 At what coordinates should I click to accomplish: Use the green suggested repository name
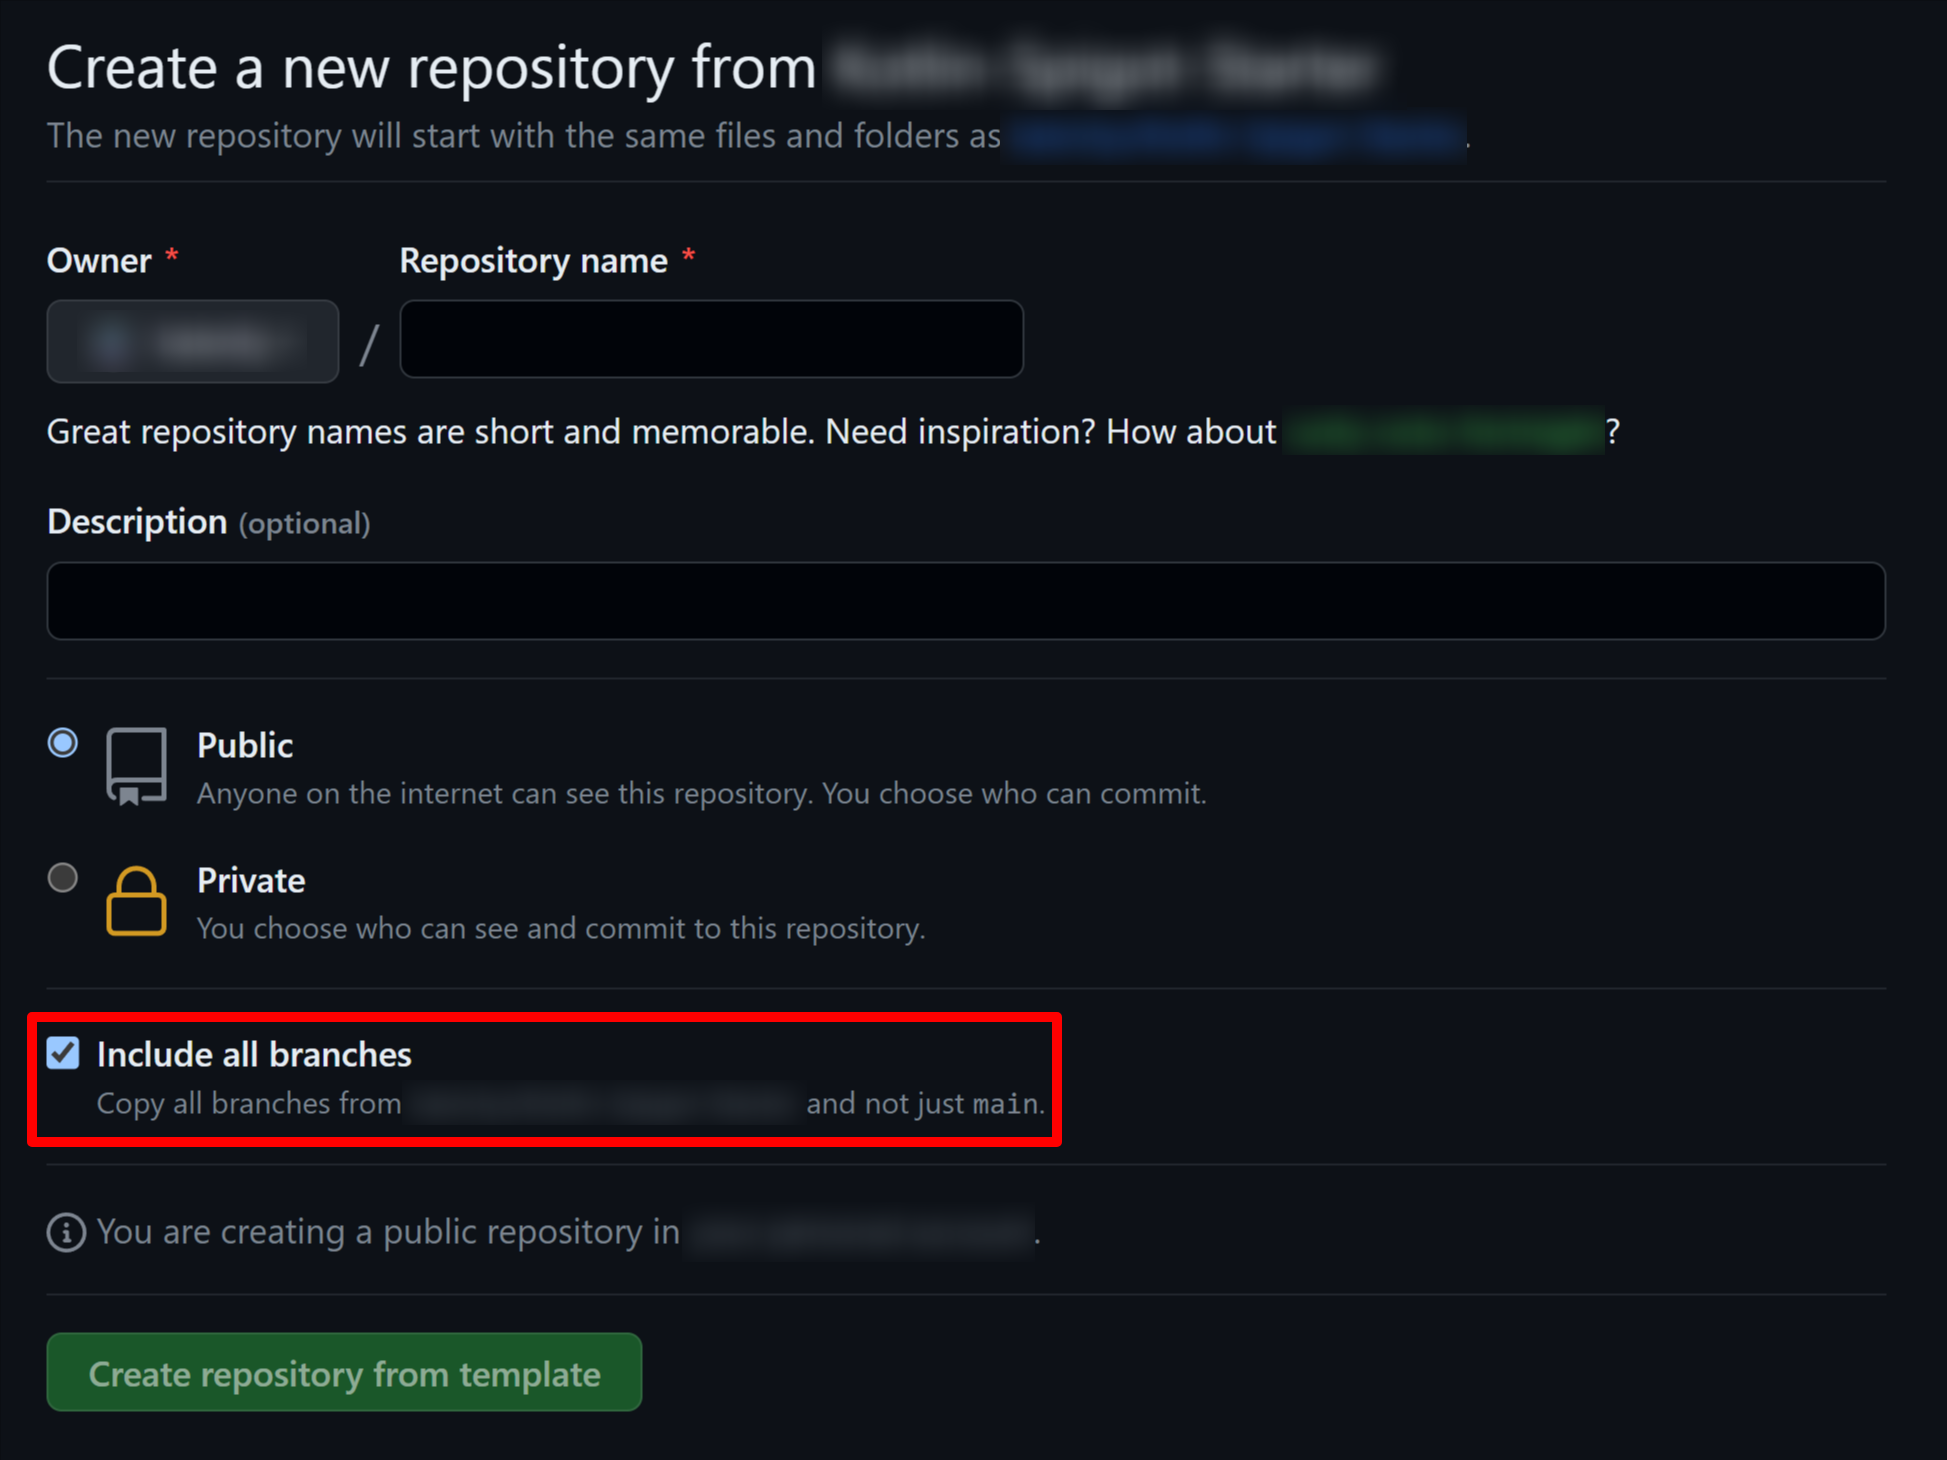pyautogui.click(x=1443, y=432)
